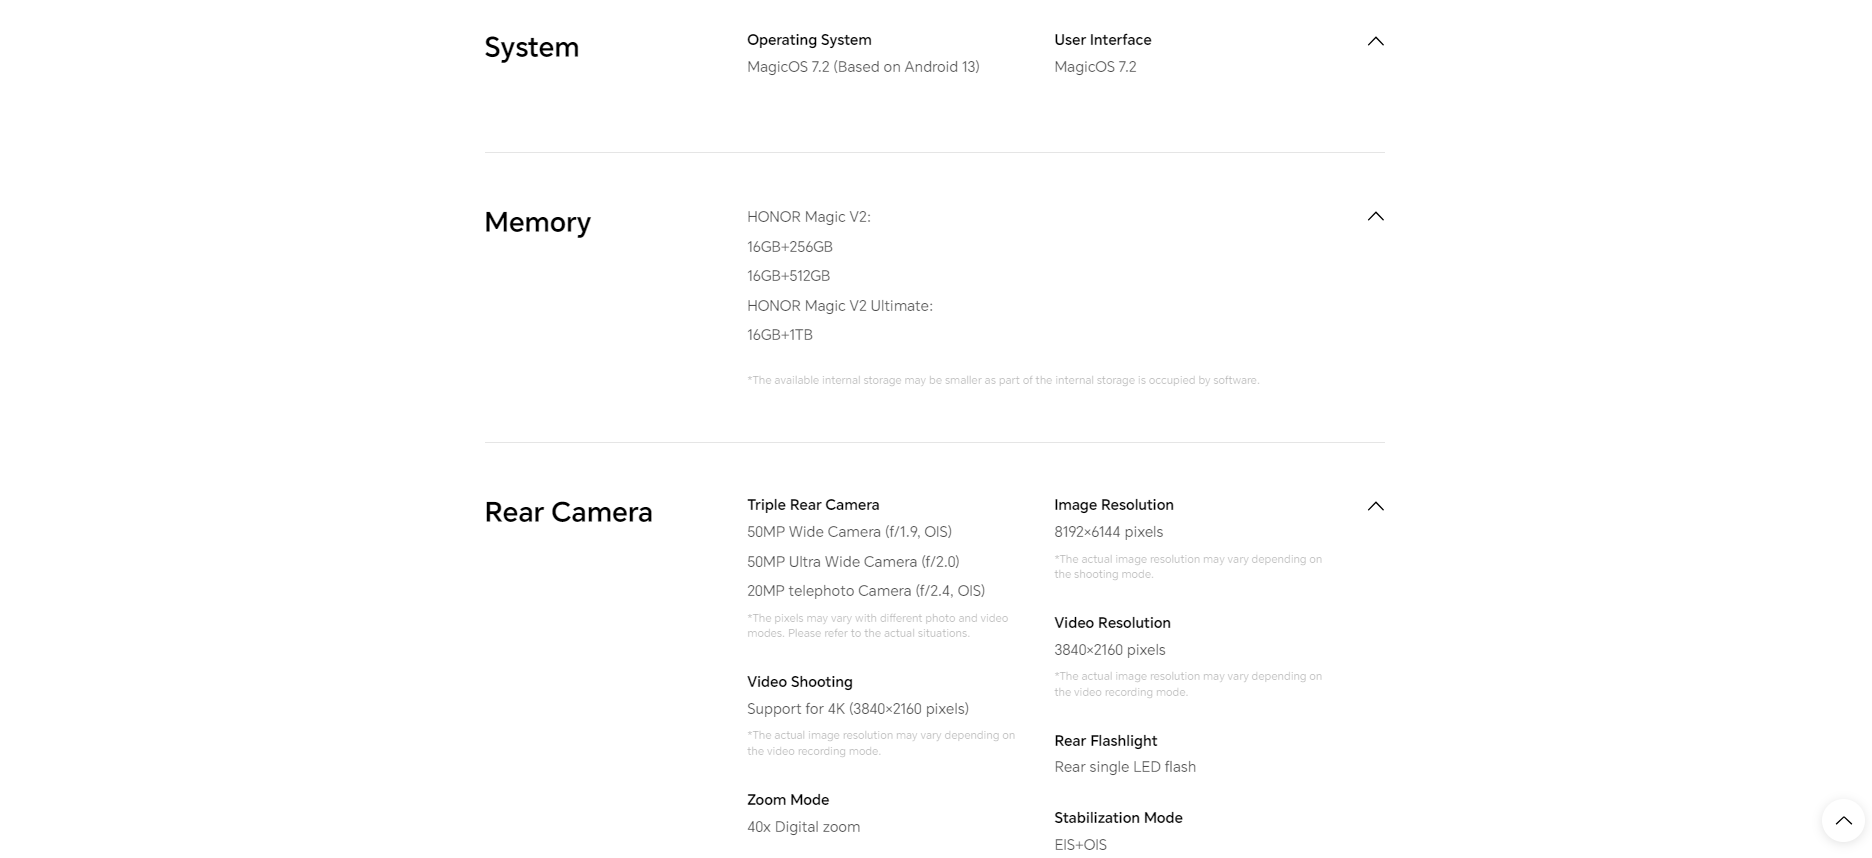Click MagicOS 7.2 (Based on Android 13)

click(x=863, y=67)
